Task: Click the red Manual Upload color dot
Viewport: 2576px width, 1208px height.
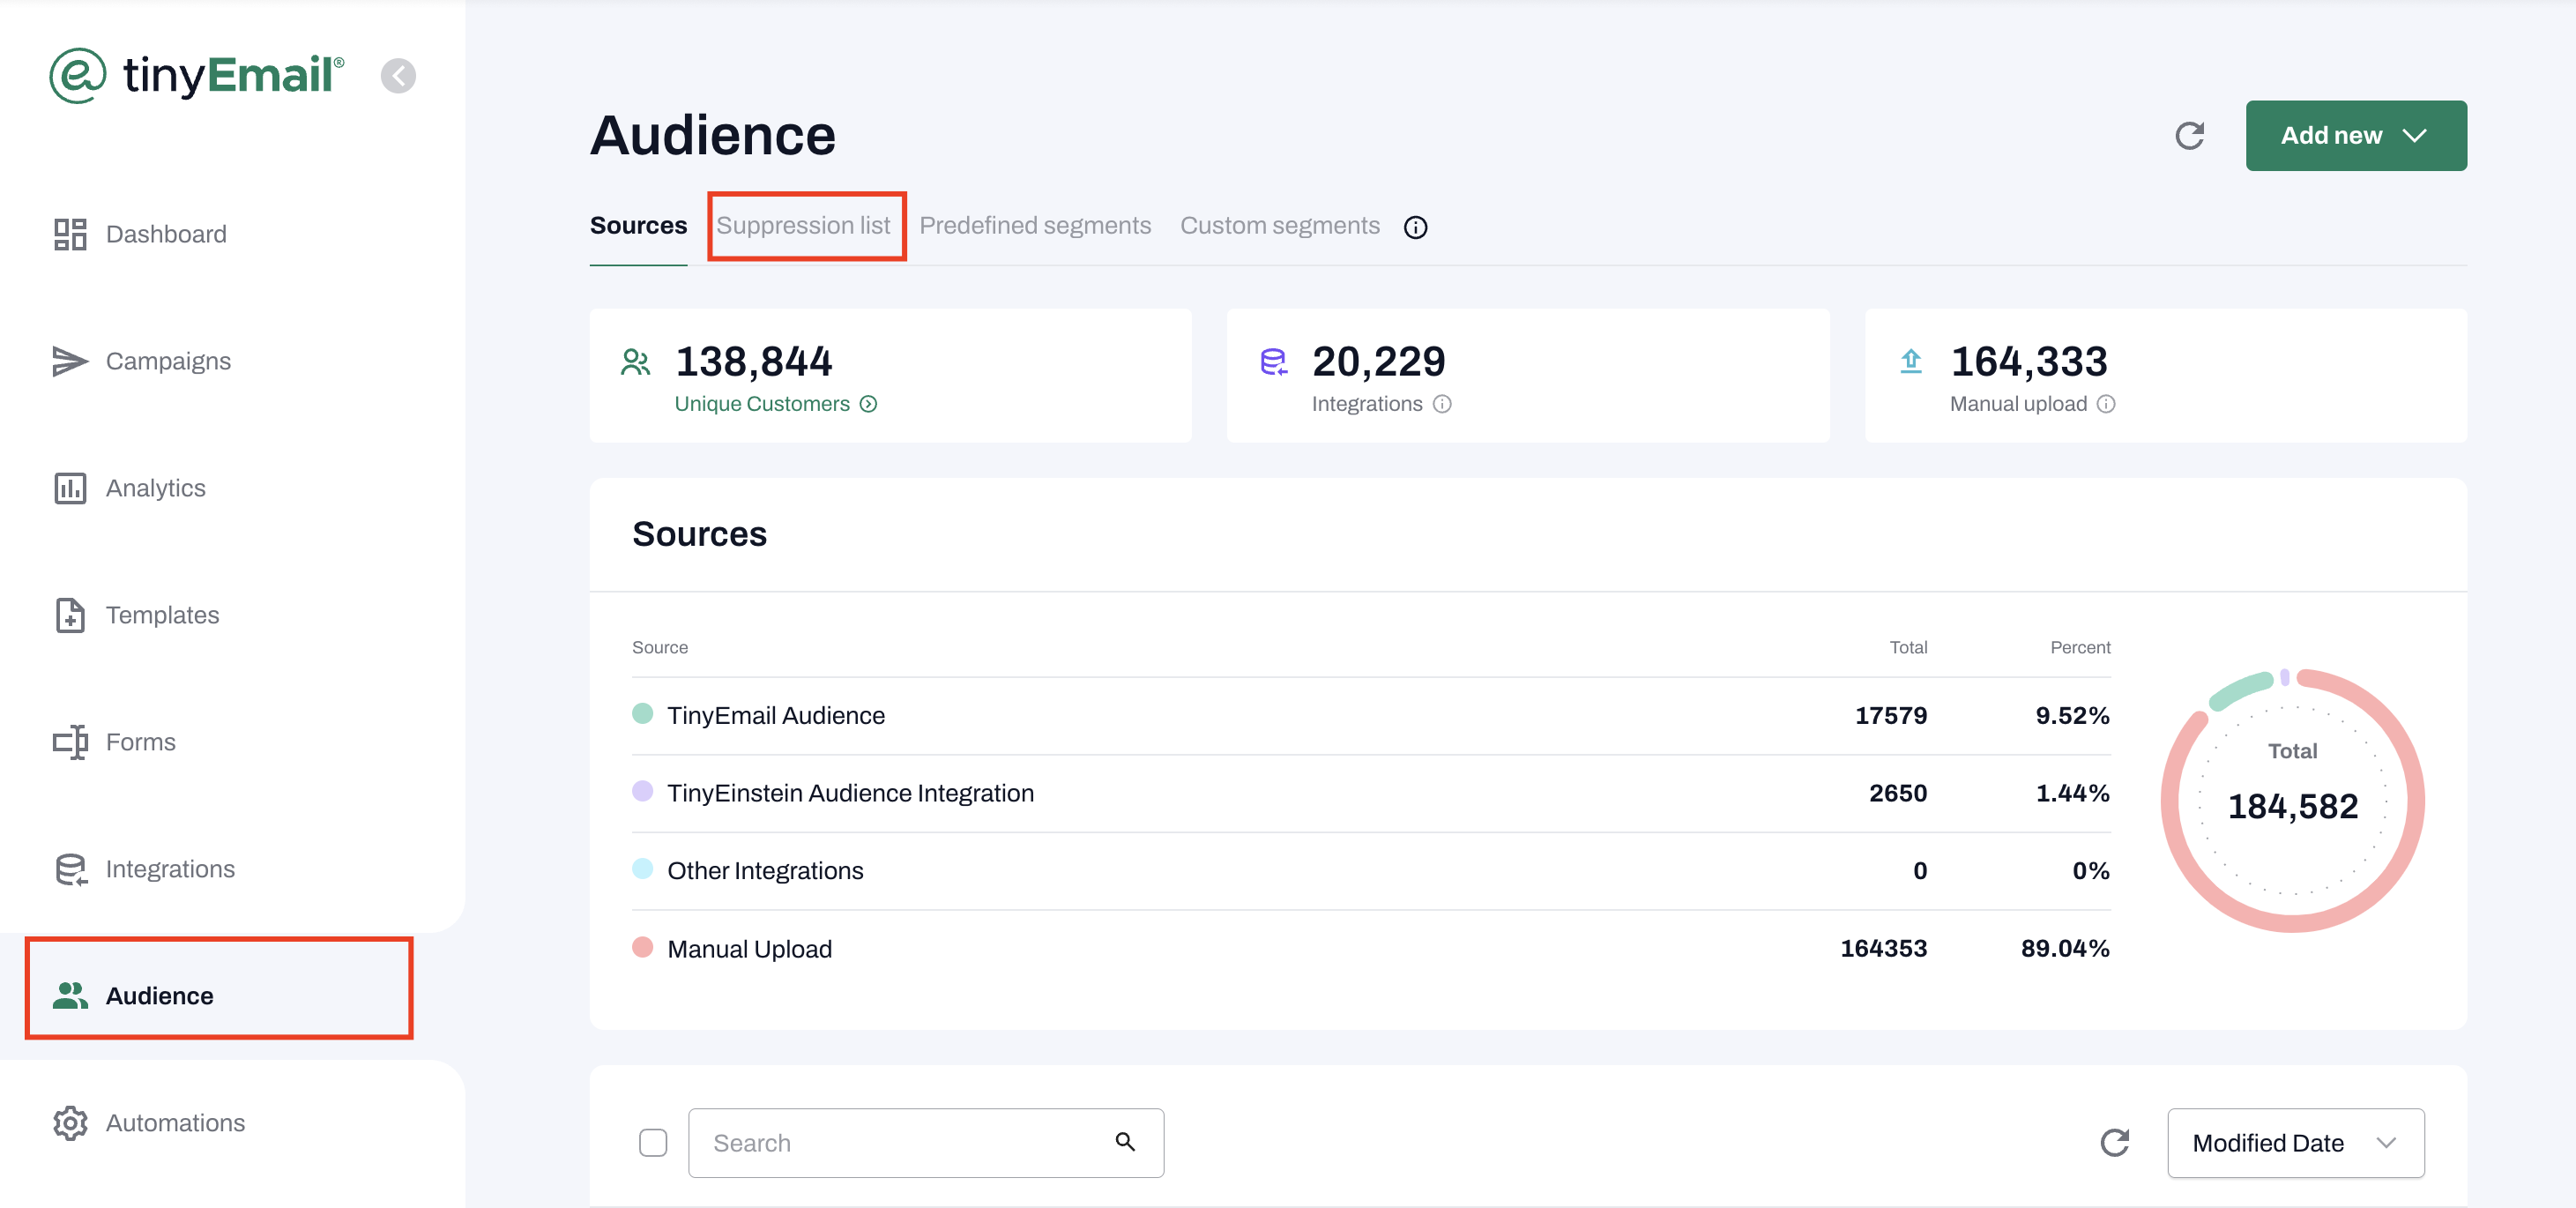Action: (x=642, y=947)
